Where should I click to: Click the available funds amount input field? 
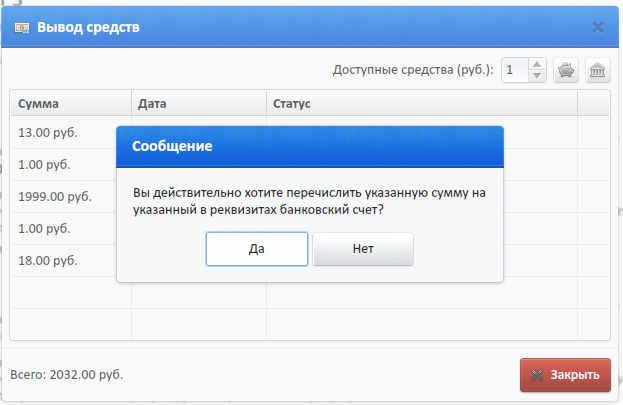tap(515, 70)
